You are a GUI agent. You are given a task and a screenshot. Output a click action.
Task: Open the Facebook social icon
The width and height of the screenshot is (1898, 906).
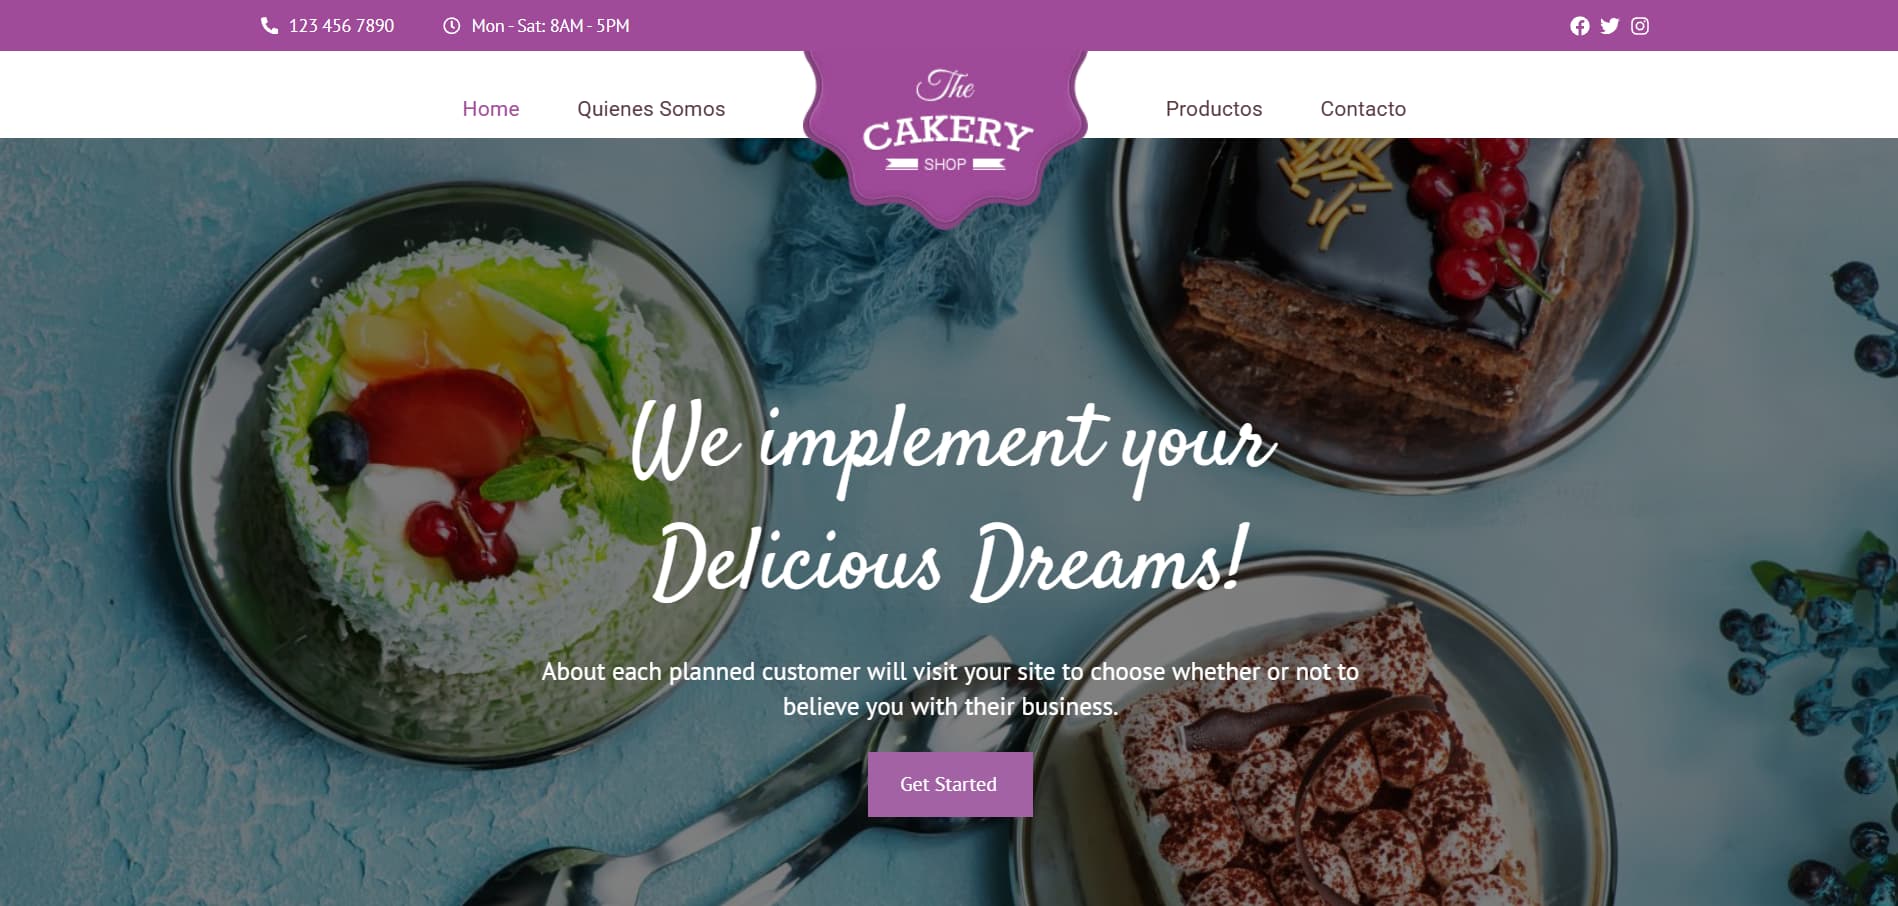pyautogui.click(x=1579, y=26)
